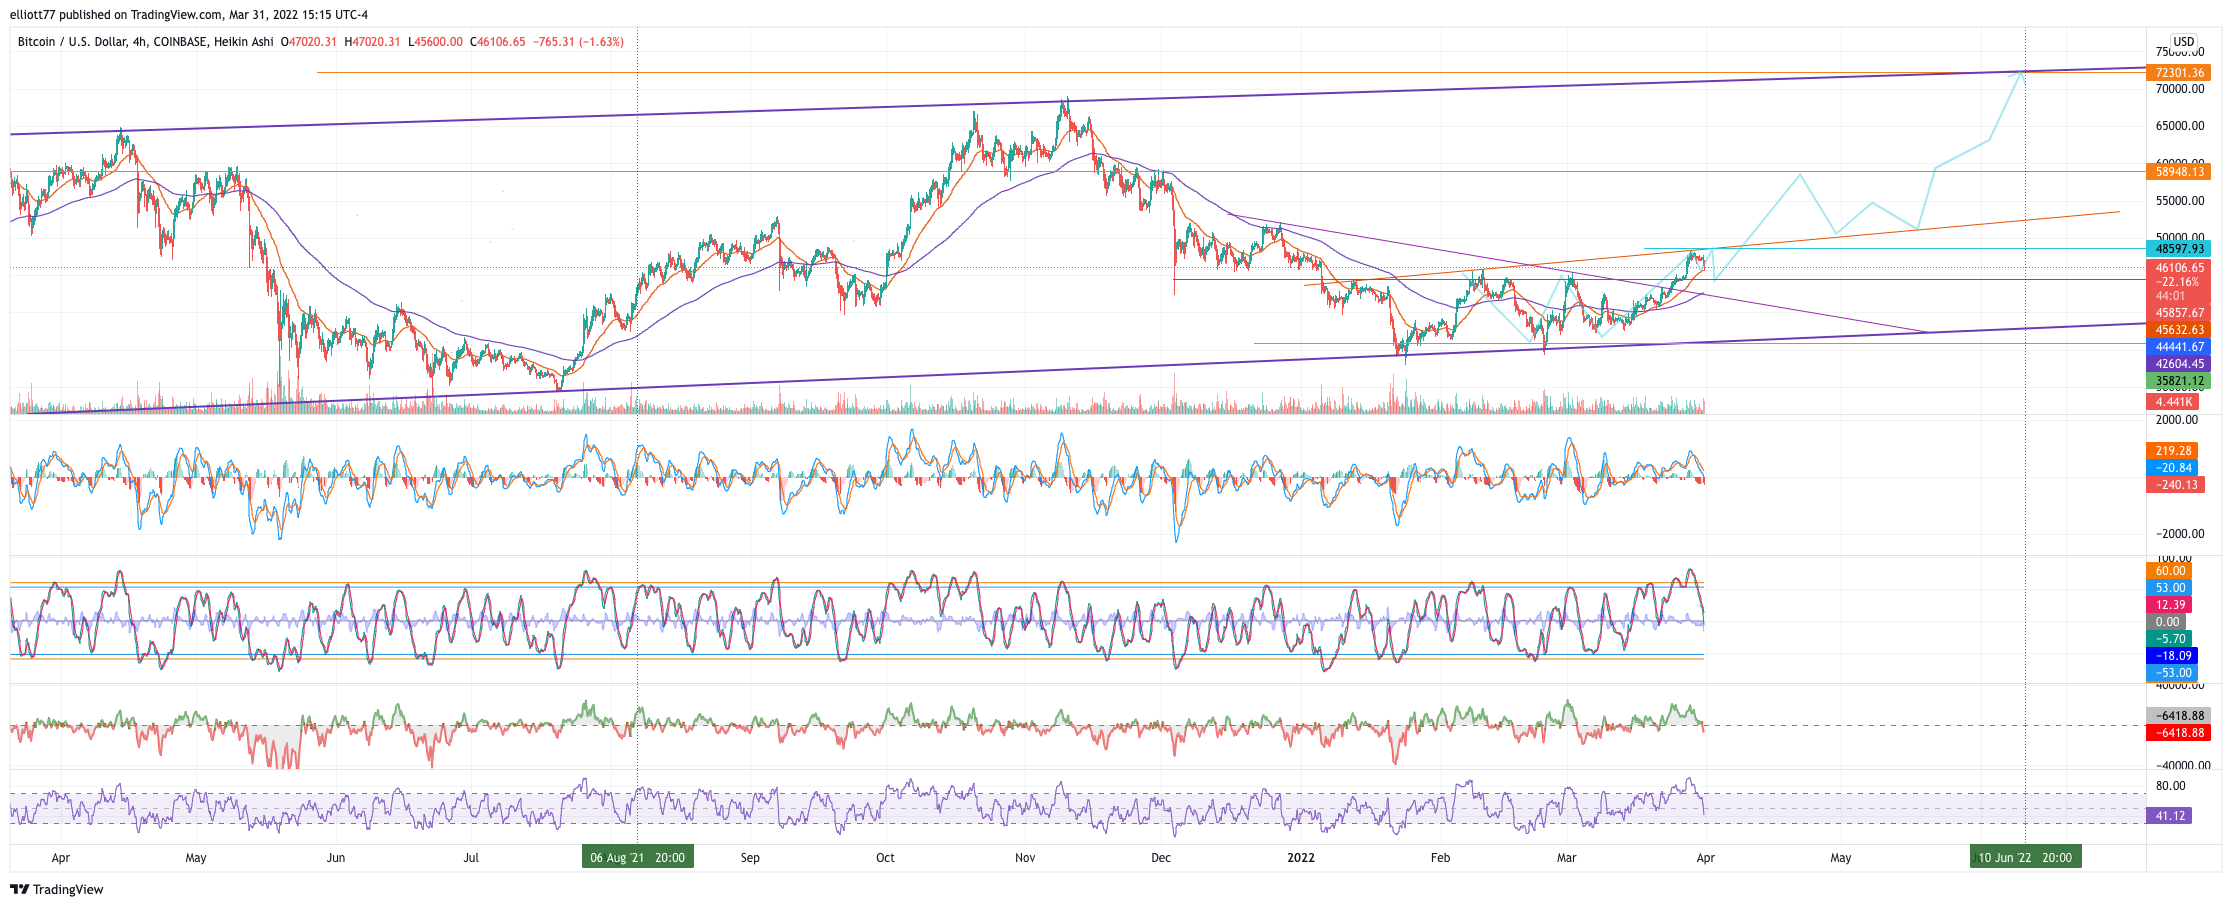Image resolution: width=2232 pixels, height=907 pixels.
Task: Click the red -6418.88 indicator label
Action: click(2178, 733)
